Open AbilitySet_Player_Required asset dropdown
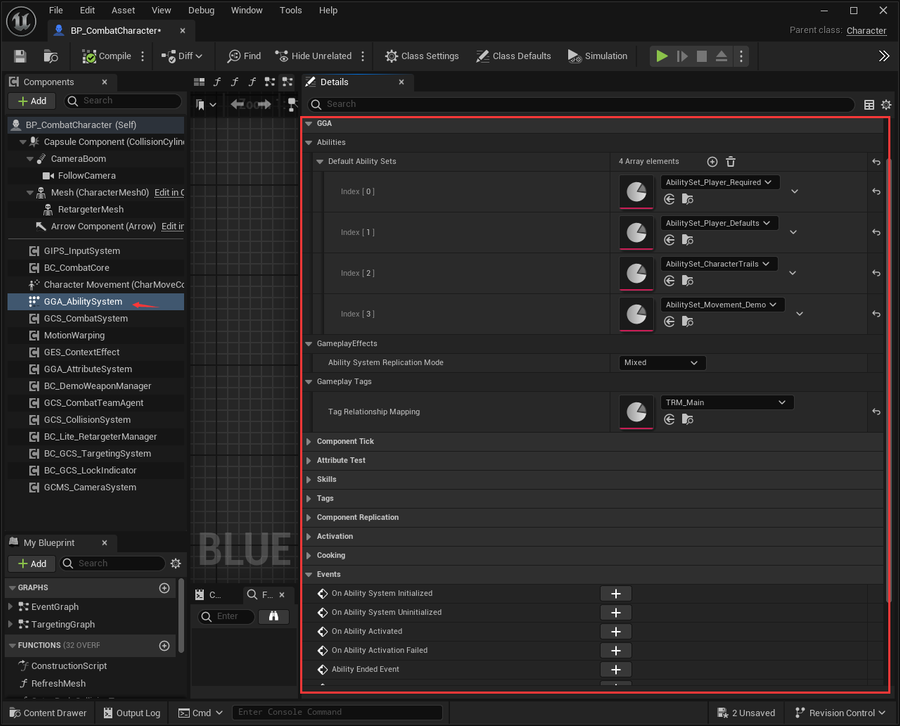The image size is (900, 726). (720, 183)
